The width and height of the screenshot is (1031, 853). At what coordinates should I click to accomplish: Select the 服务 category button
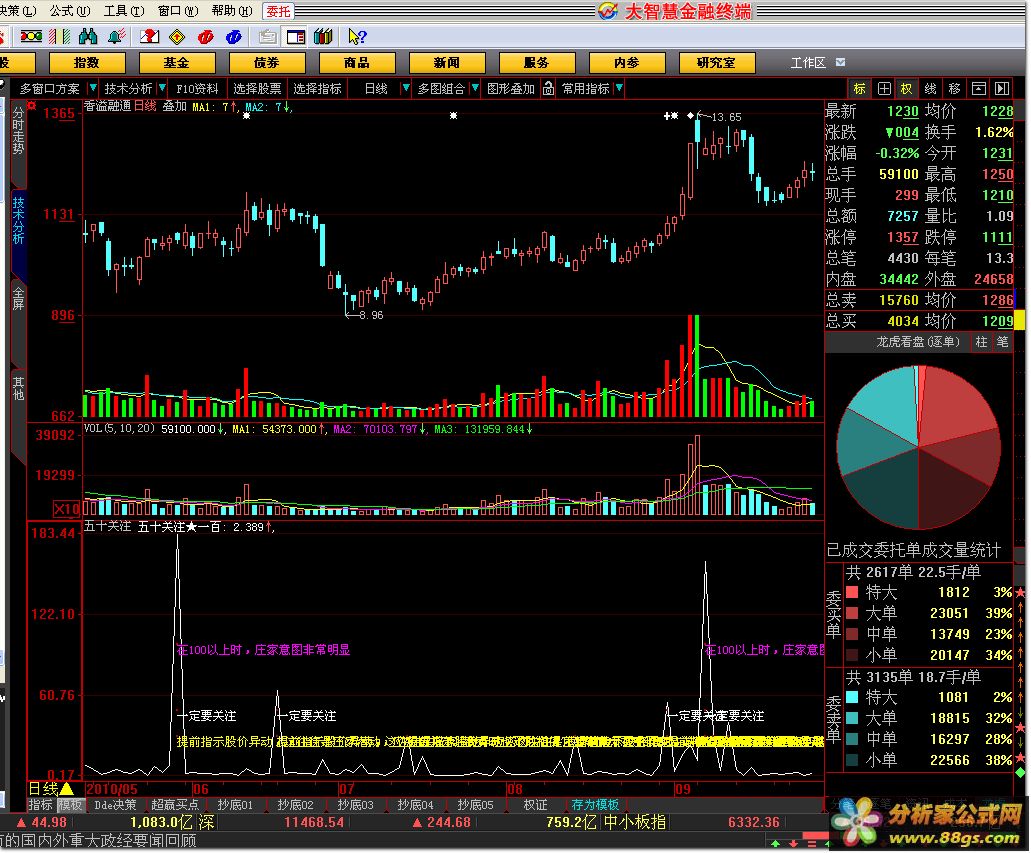537,62
